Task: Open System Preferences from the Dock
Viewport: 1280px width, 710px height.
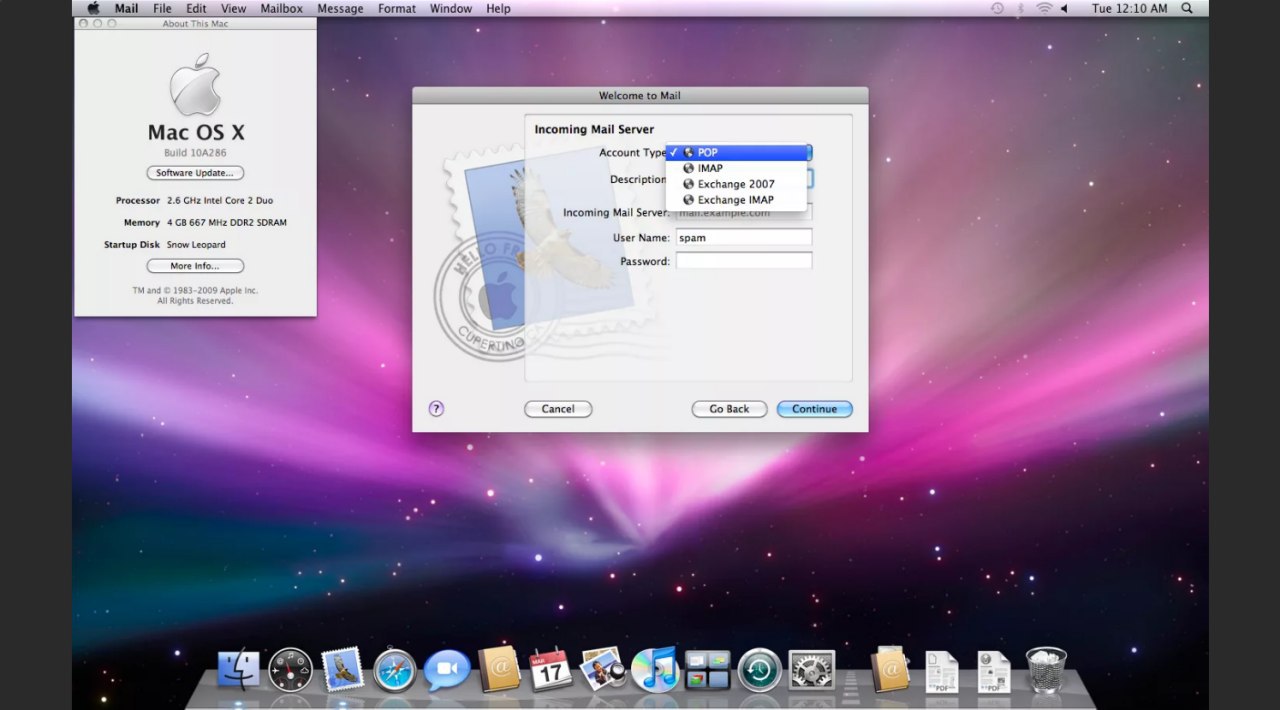Action: click(811, 669)
